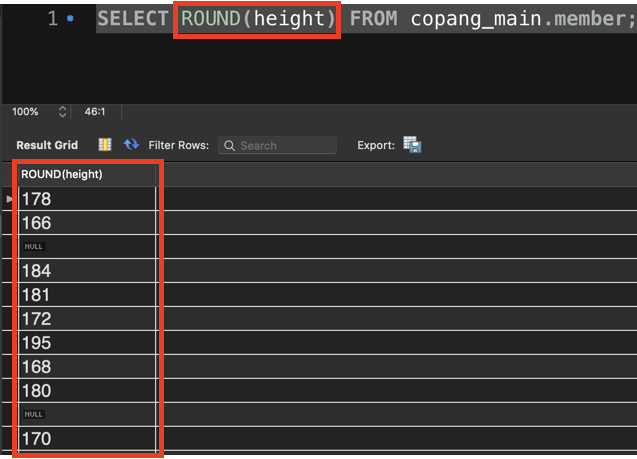637x459 pixels.
Task: Click the FROM keyword in query
Action: [x=373, y=19]
